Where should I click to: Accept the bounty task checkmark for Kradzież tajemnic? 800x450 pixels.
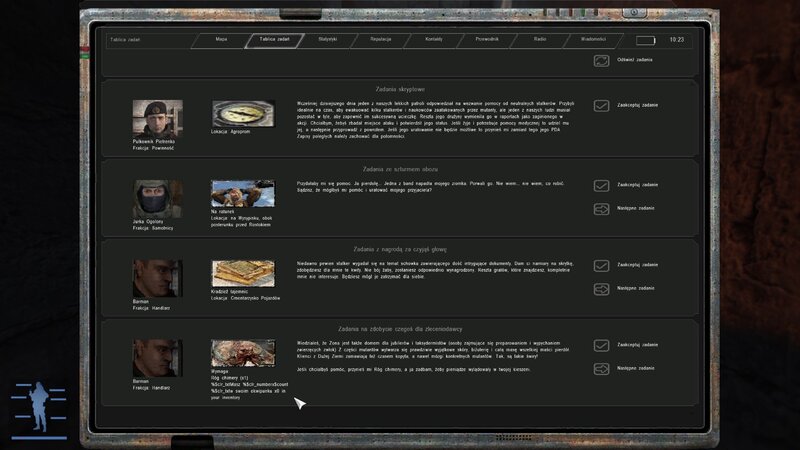(601, 266)
